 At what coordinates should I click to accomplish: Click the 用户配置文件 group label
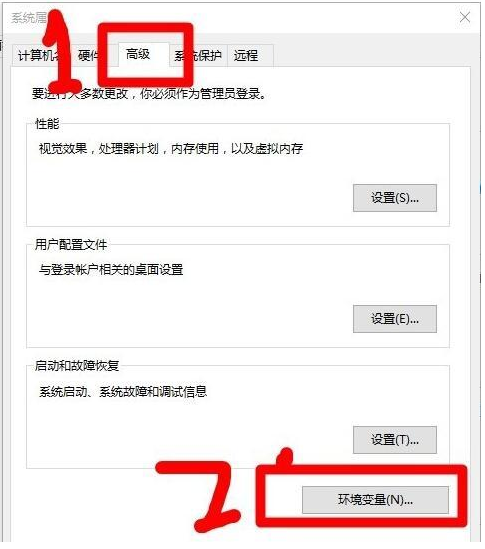tap(71, 244)
